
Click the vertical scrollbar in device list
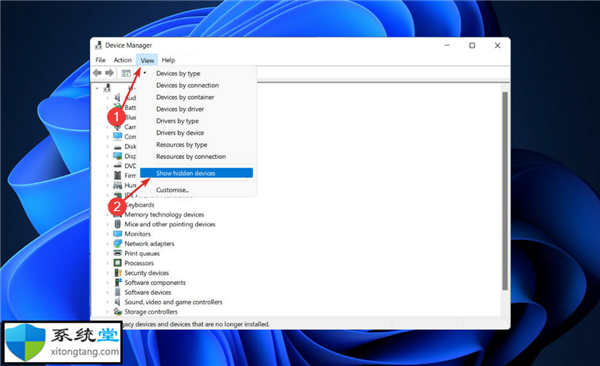[x=505, y=191]
